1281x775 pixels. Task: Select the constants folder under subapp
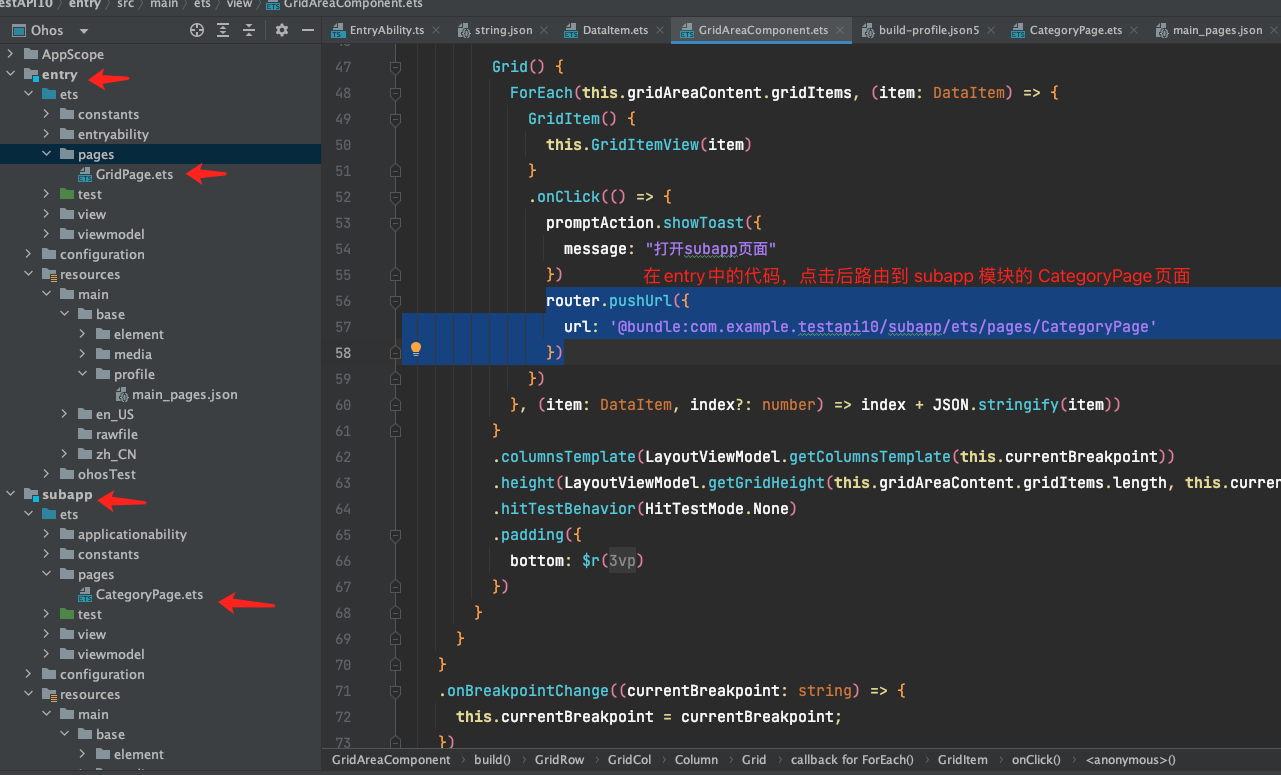pos(108,554)
